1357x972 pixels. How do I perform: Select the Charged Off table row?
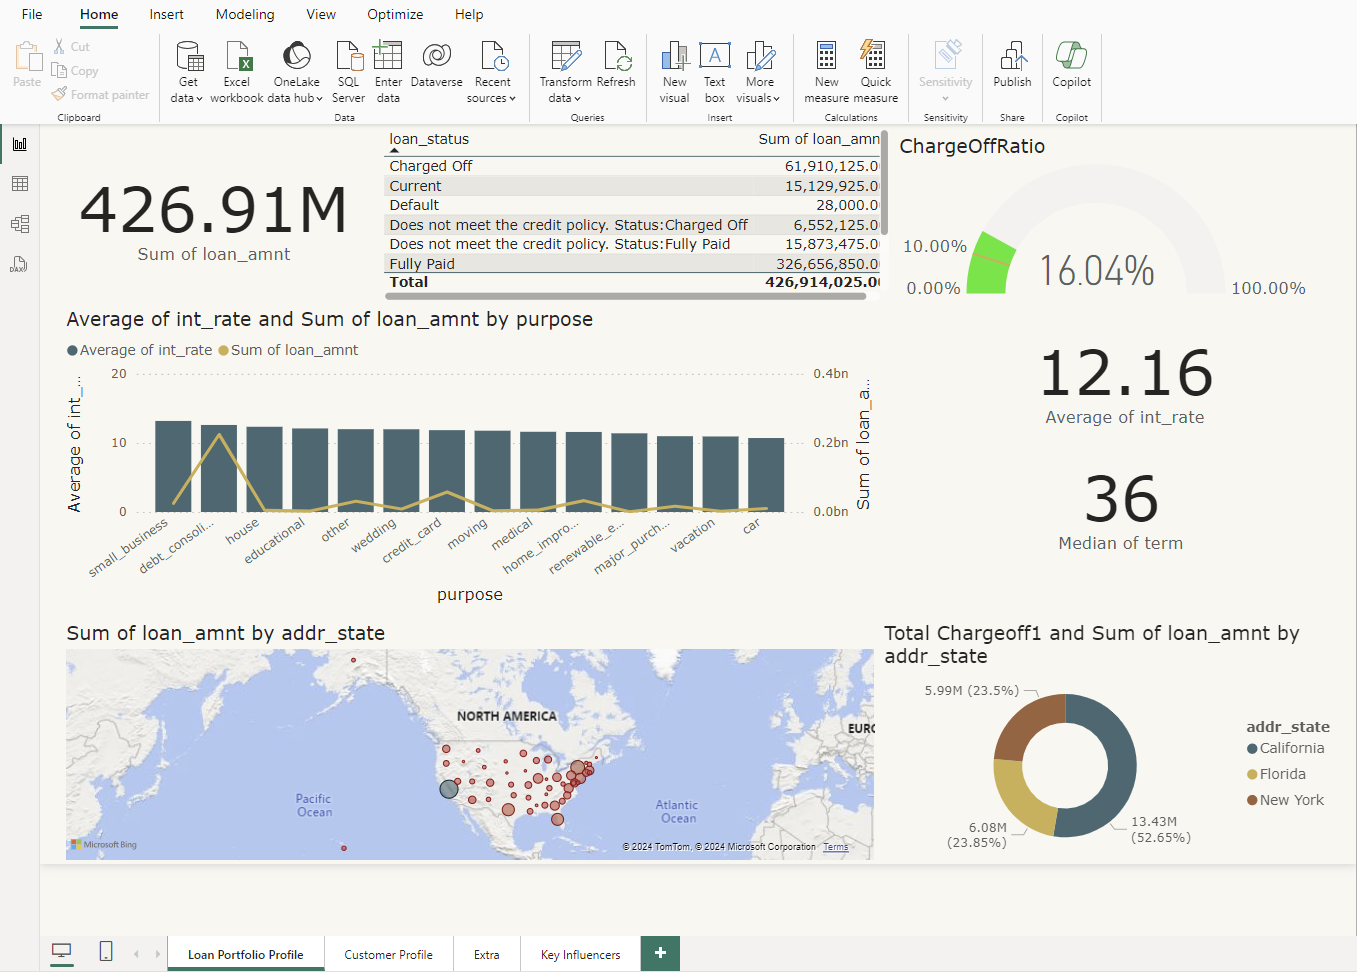tap(632, 166)
